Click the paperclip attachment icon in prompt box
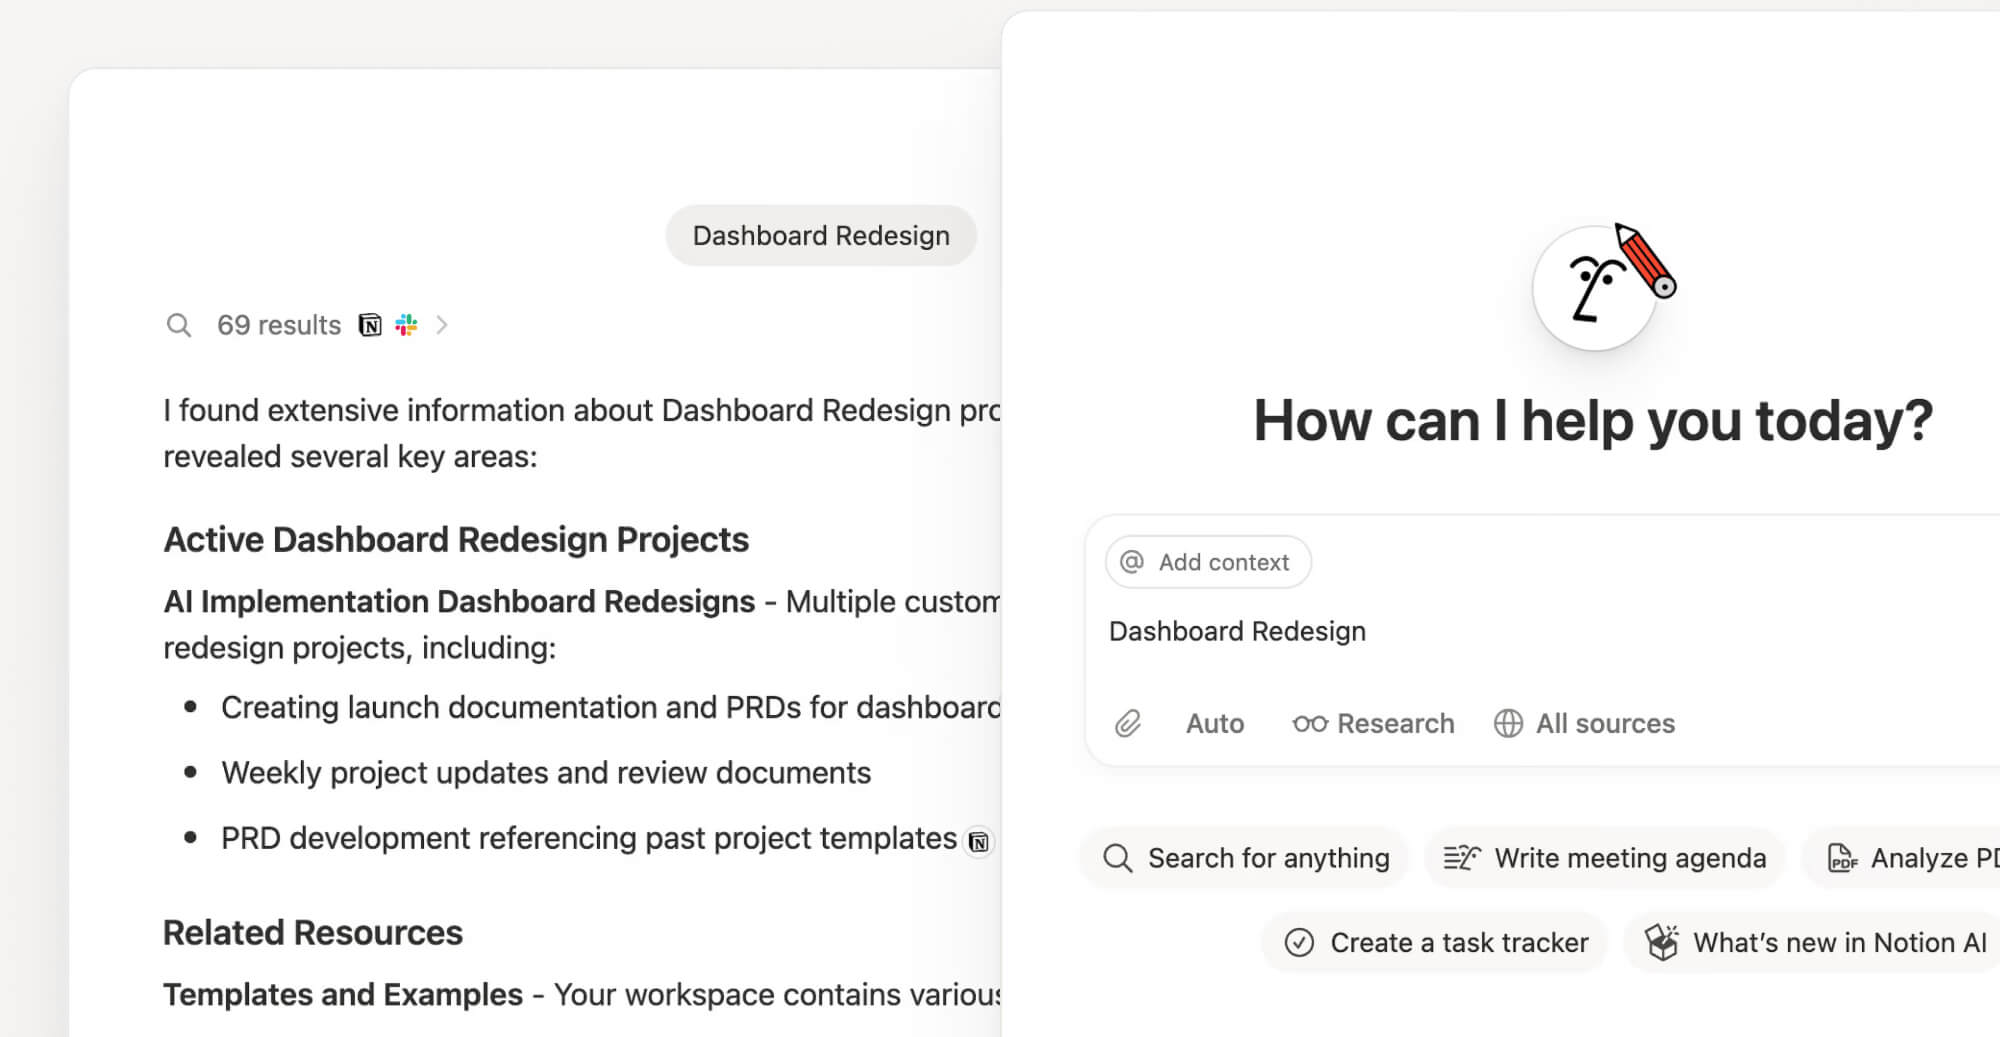This screenshot has width=2000, height=1037. pos(1128,723)
